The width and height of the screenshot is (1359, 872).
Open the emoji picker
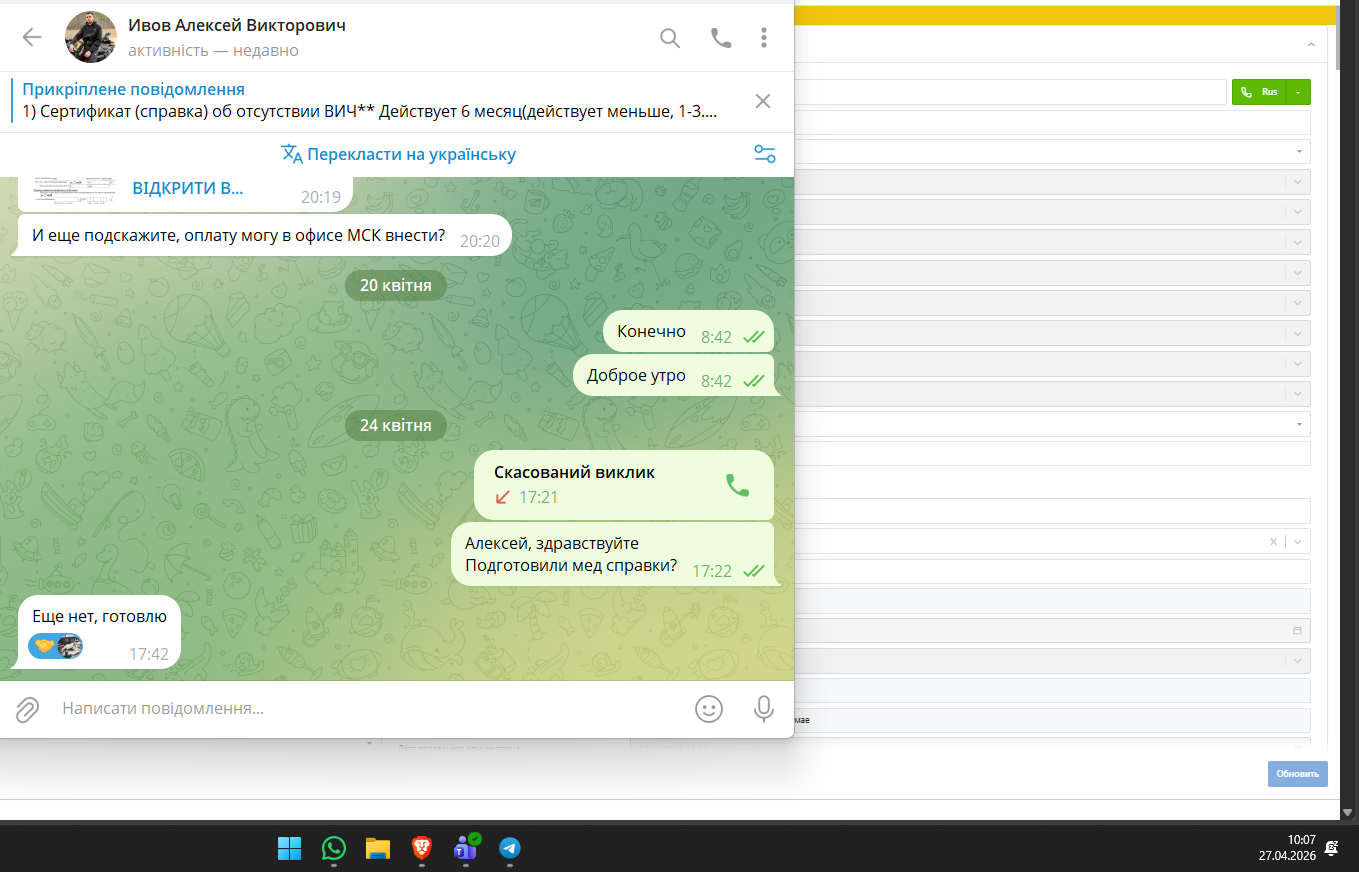click(709, 709)
